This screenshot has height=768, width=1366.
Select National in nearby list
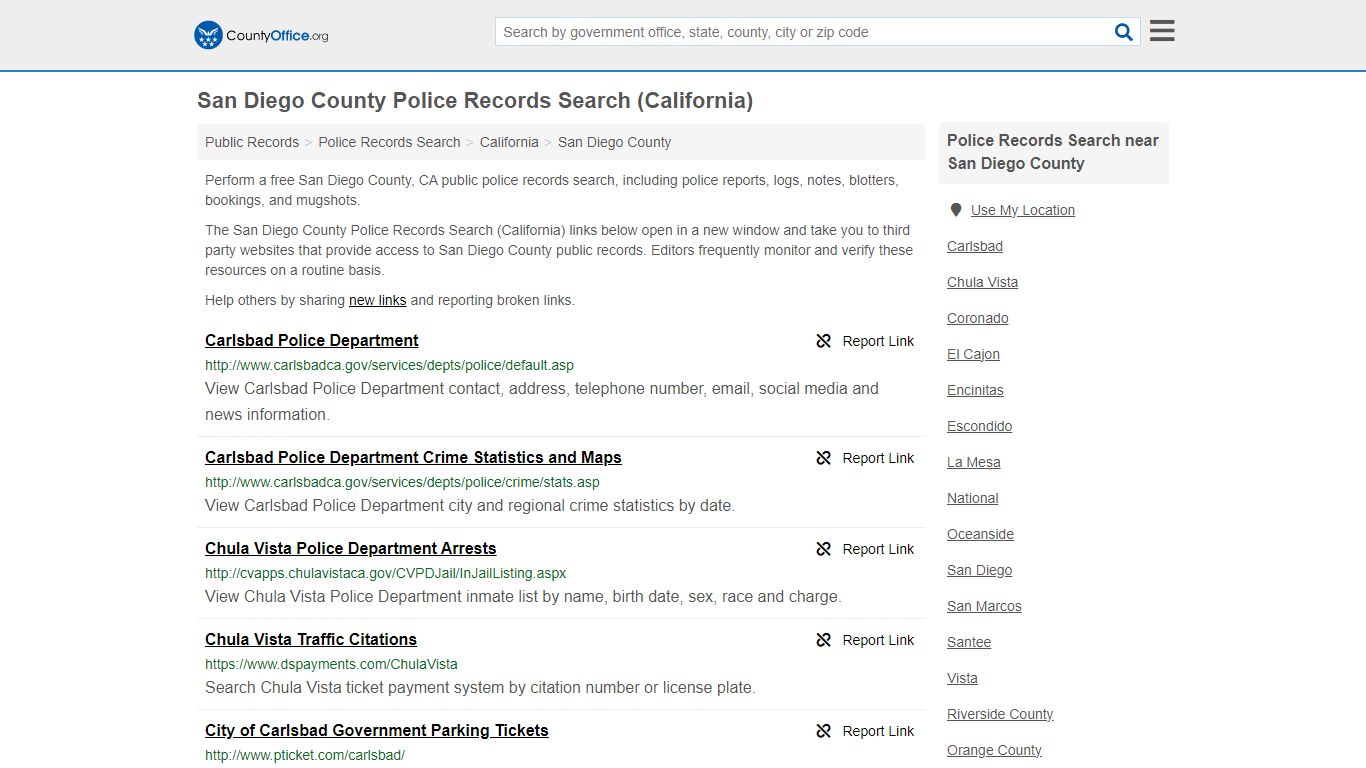click(x=973, y=498)
